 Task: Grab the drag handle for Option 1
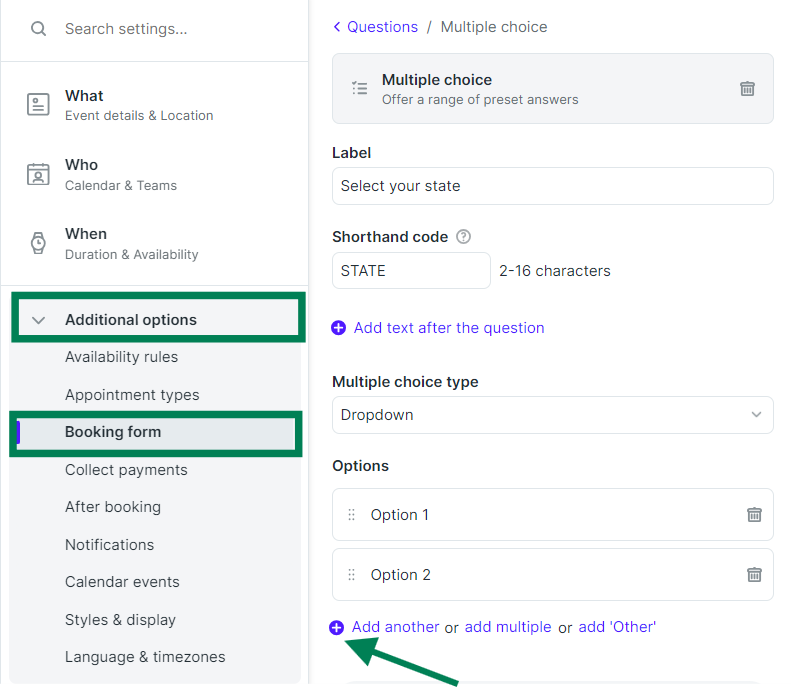pos(352,514)
